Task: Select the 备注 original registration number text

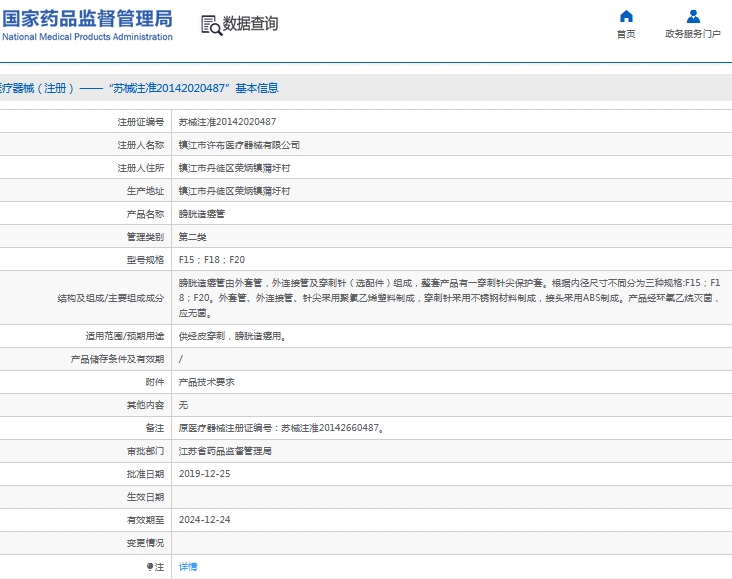Action: [281, 428]
